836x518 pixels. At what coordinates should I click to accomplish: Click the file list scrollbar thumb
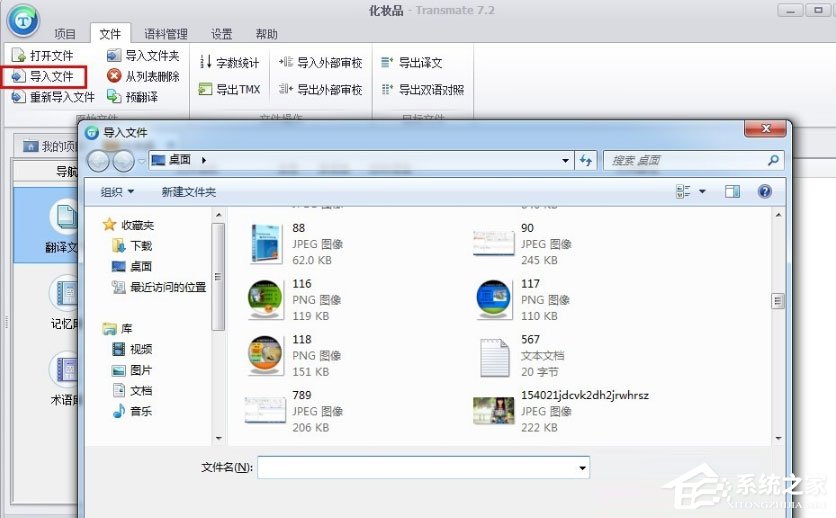(x=777, y=301)
